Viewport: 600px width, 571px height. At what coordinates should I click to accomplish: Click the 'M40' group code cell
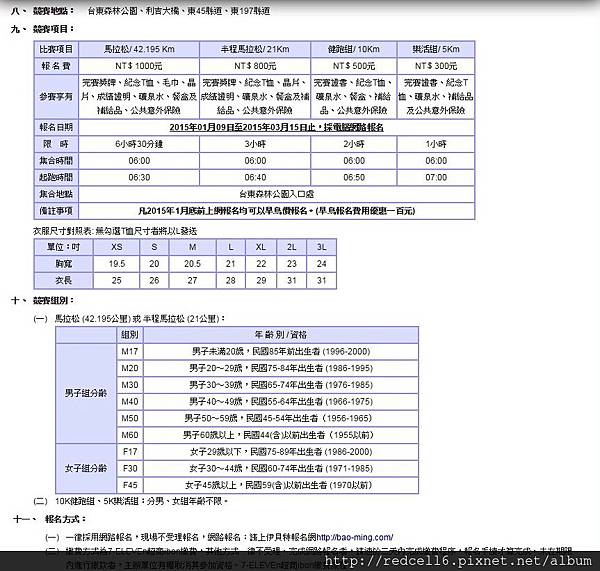tap(130, 401)
